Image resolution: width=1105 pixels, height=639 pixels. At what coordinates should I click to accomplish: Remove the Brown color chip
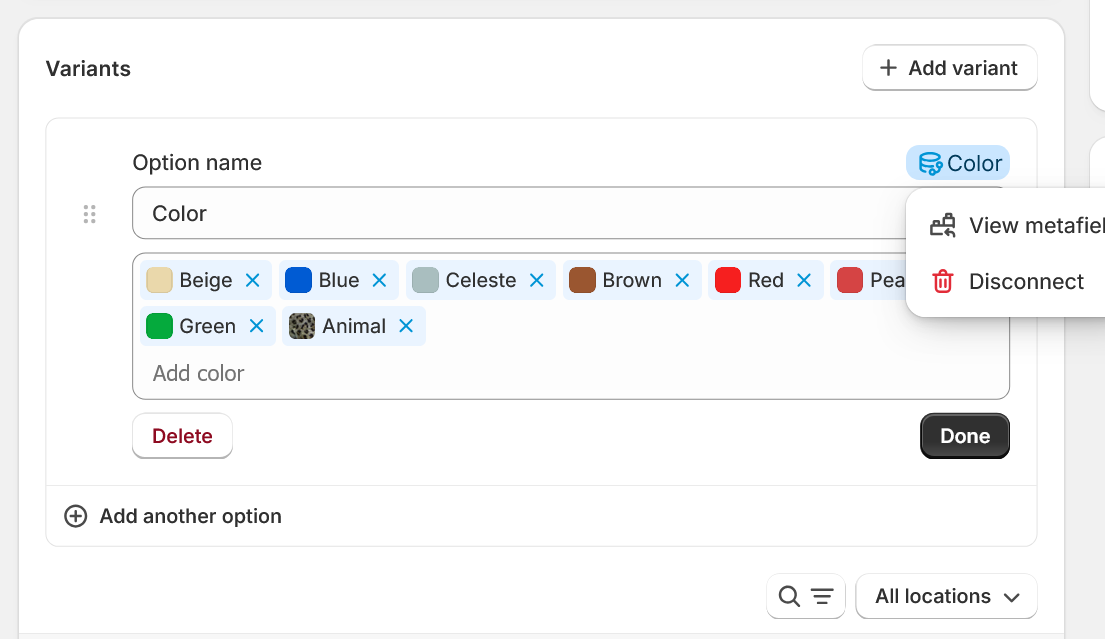pyautogui.click(x=683, y=281)
